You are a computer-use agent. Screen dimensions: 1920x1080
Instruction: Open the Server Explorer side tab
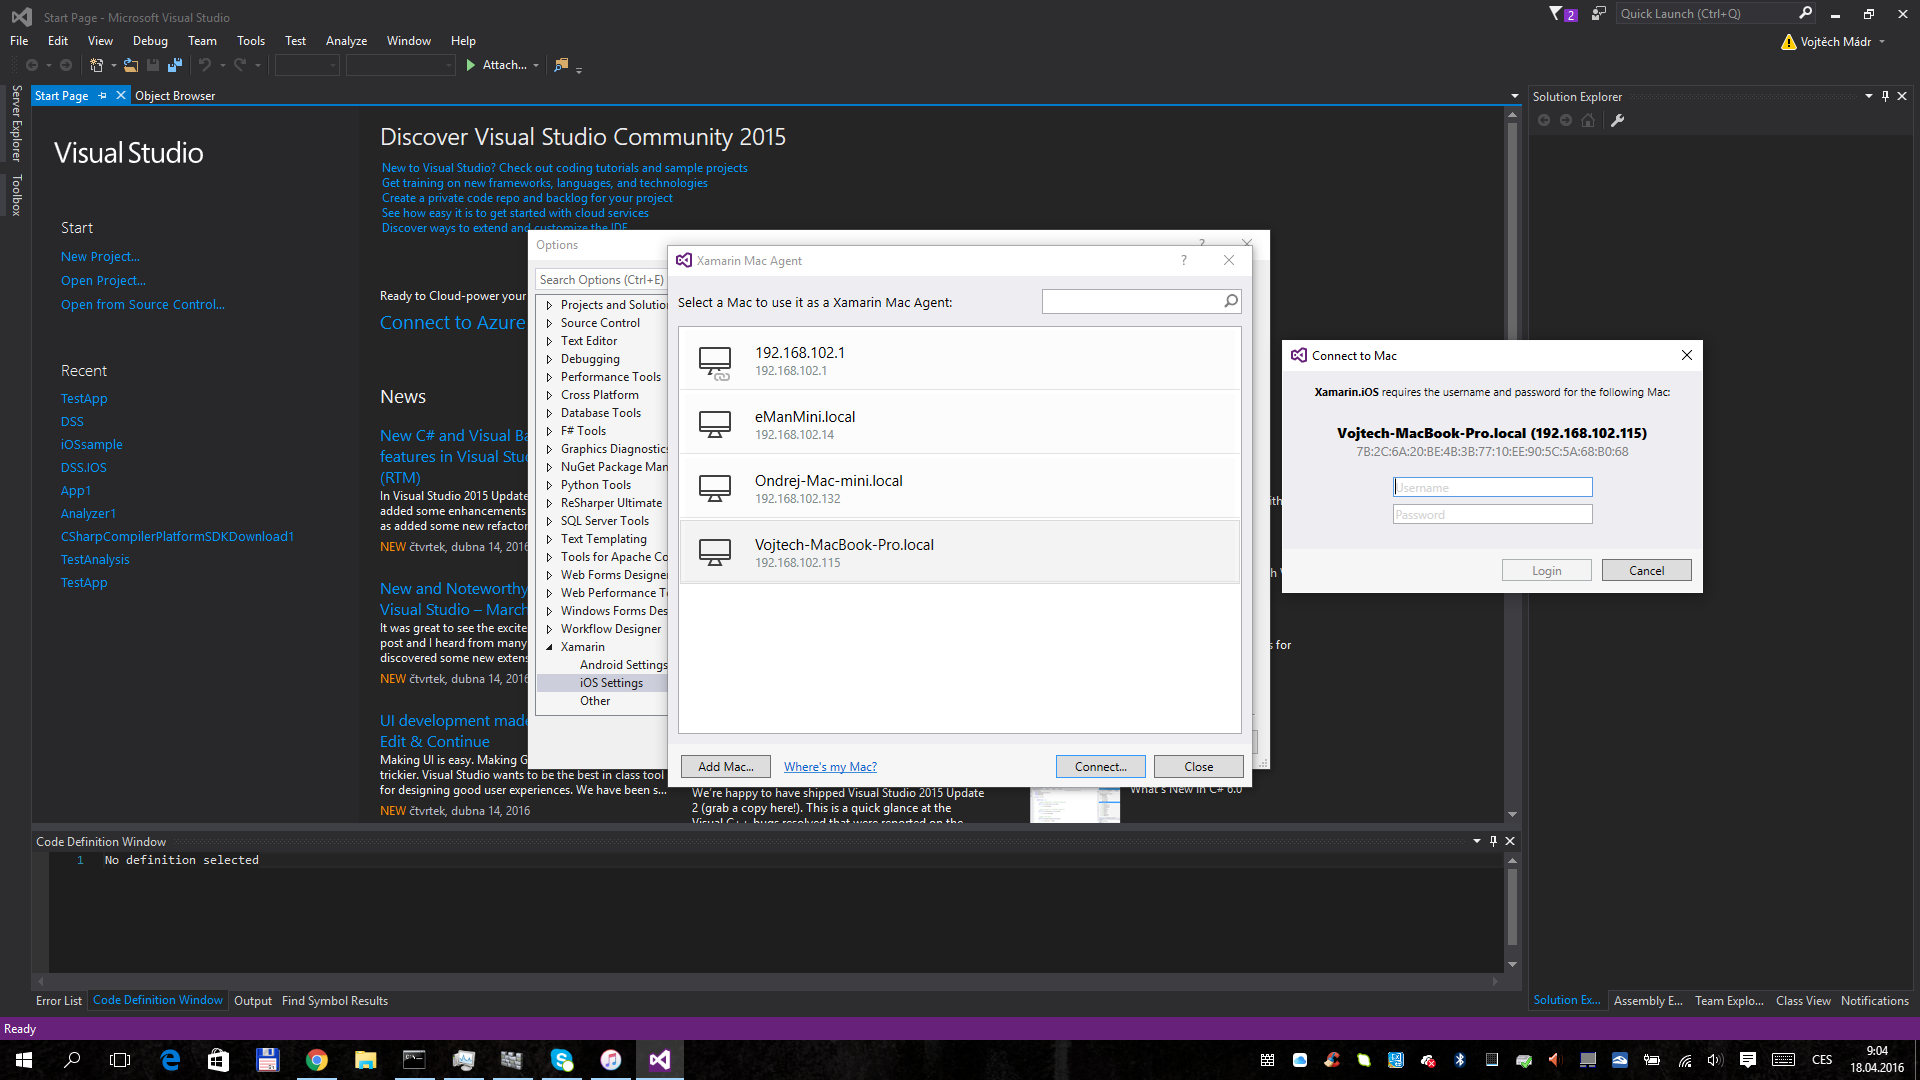(16, 123)
